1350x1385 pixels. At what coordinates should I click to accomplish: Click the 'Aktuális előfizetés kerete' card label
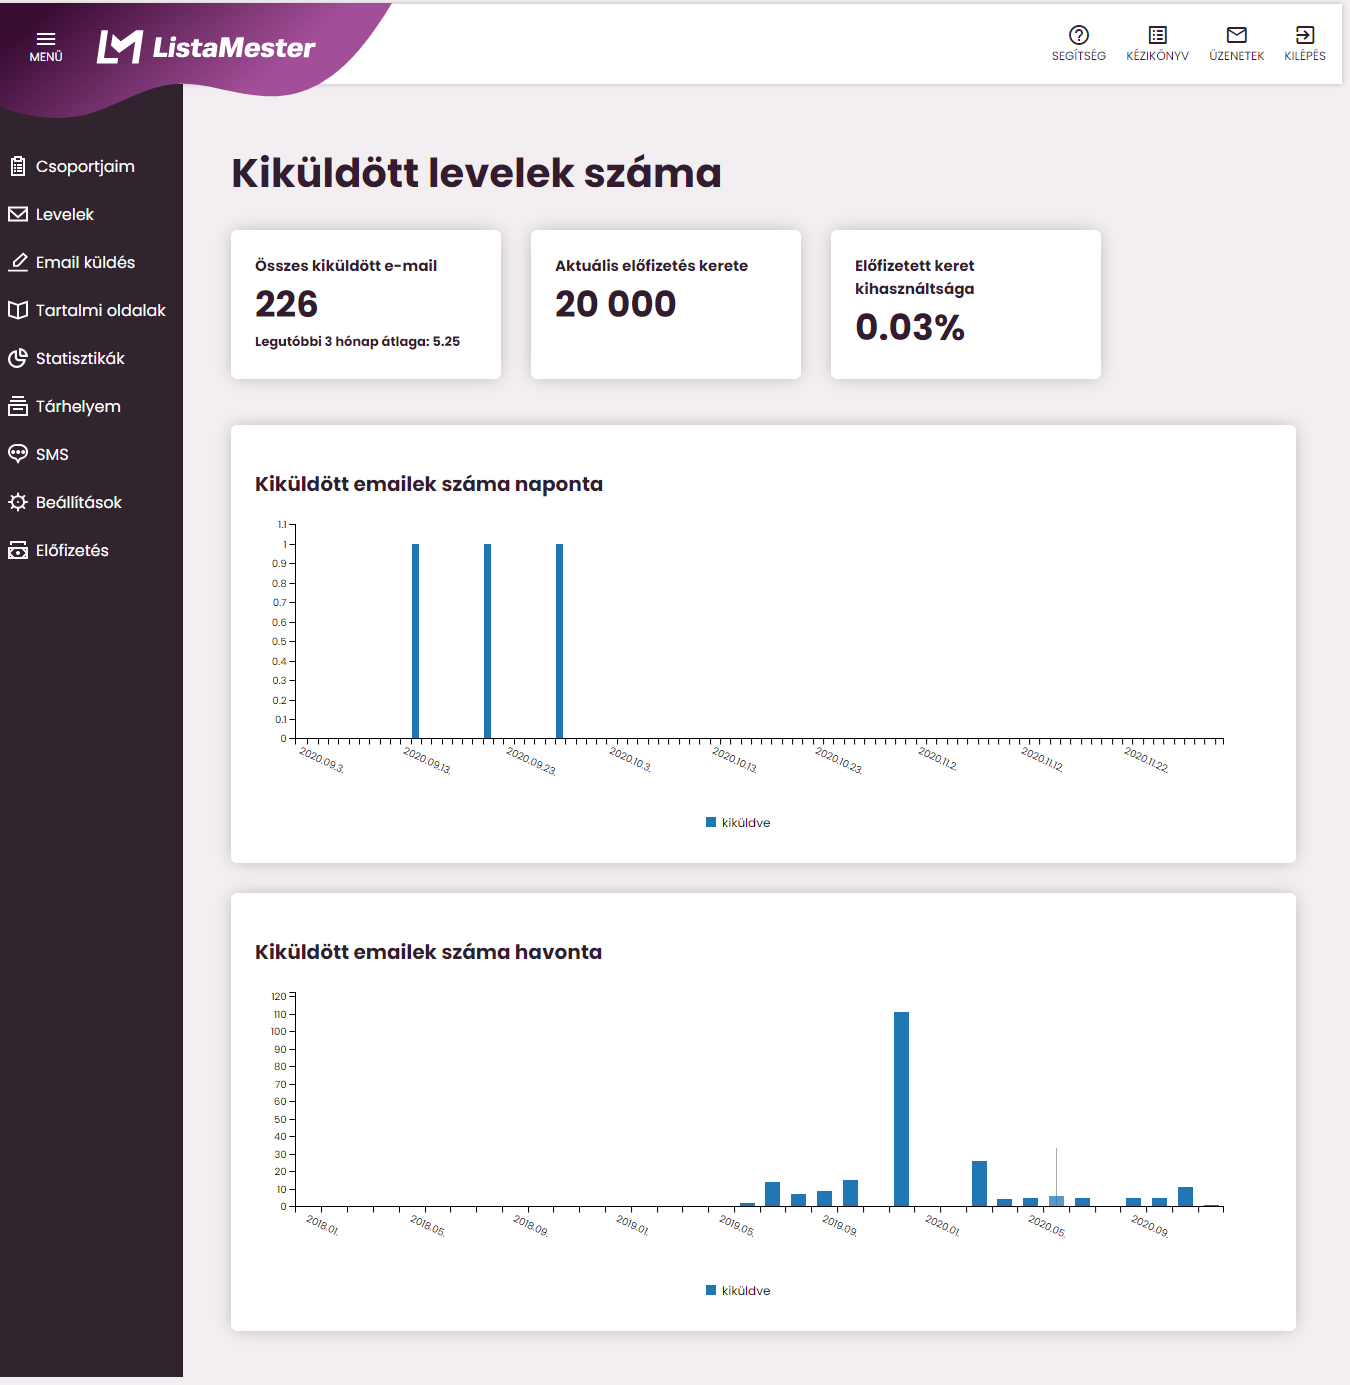click(x=651, y=266)
